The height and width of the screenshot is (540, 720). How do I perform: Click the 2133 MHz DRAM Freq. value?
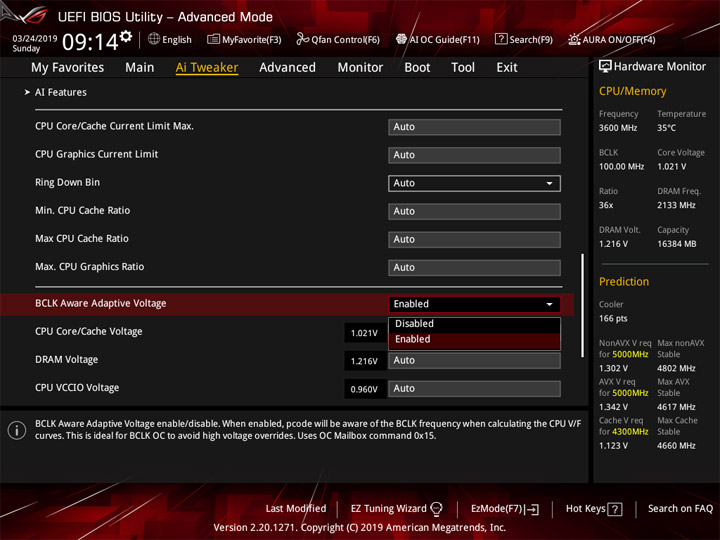[x=676, y=205]
